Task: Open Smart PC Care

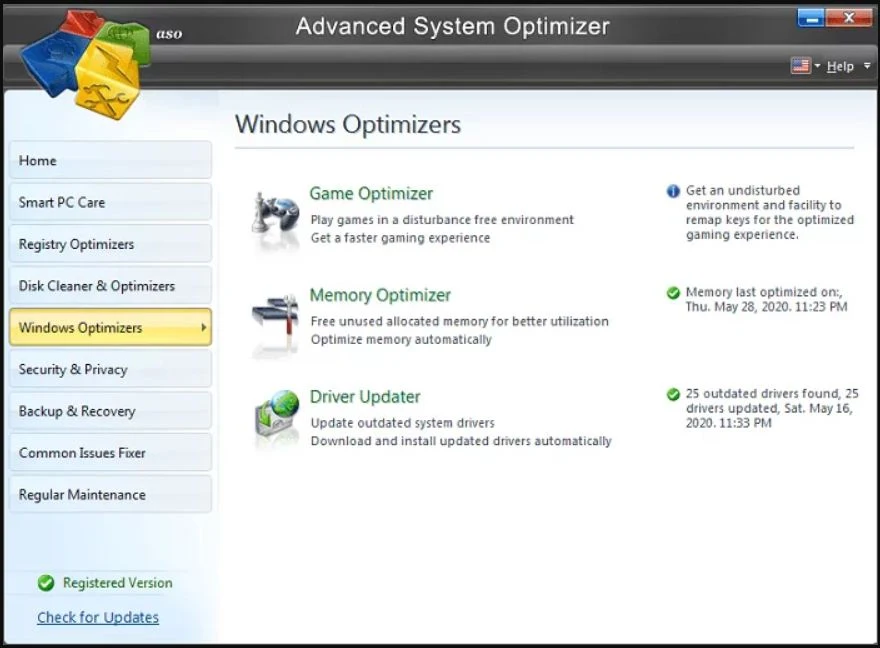Action: [x=110, y=202]
